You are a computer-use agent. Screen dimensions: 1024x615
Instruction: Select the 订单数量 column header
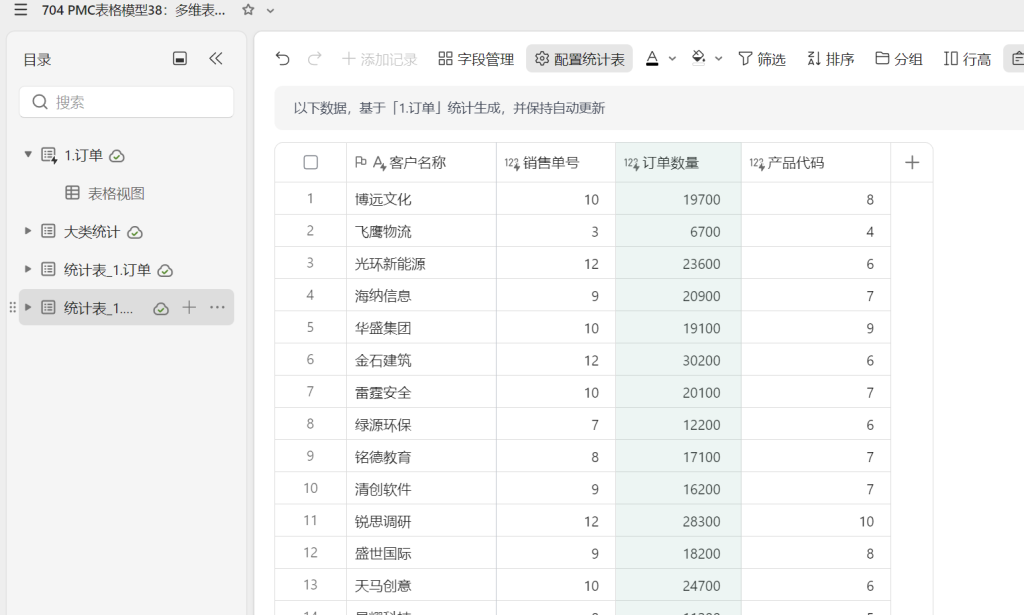678,163
